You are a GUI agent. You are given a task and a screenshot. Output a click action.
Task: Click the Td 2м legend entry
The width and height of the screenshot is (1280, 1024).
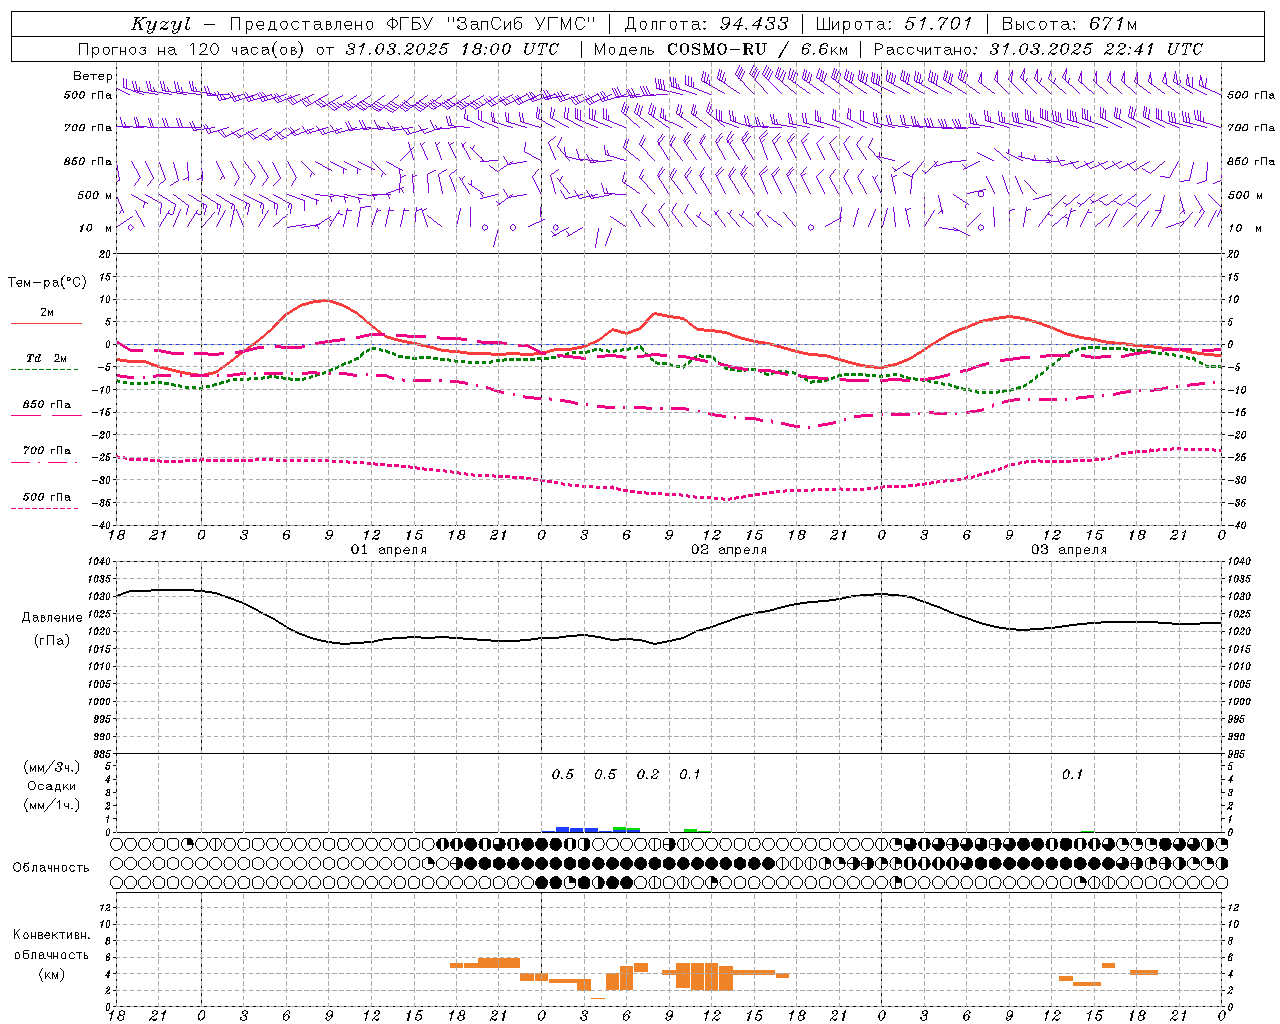[x=46, y=358]
